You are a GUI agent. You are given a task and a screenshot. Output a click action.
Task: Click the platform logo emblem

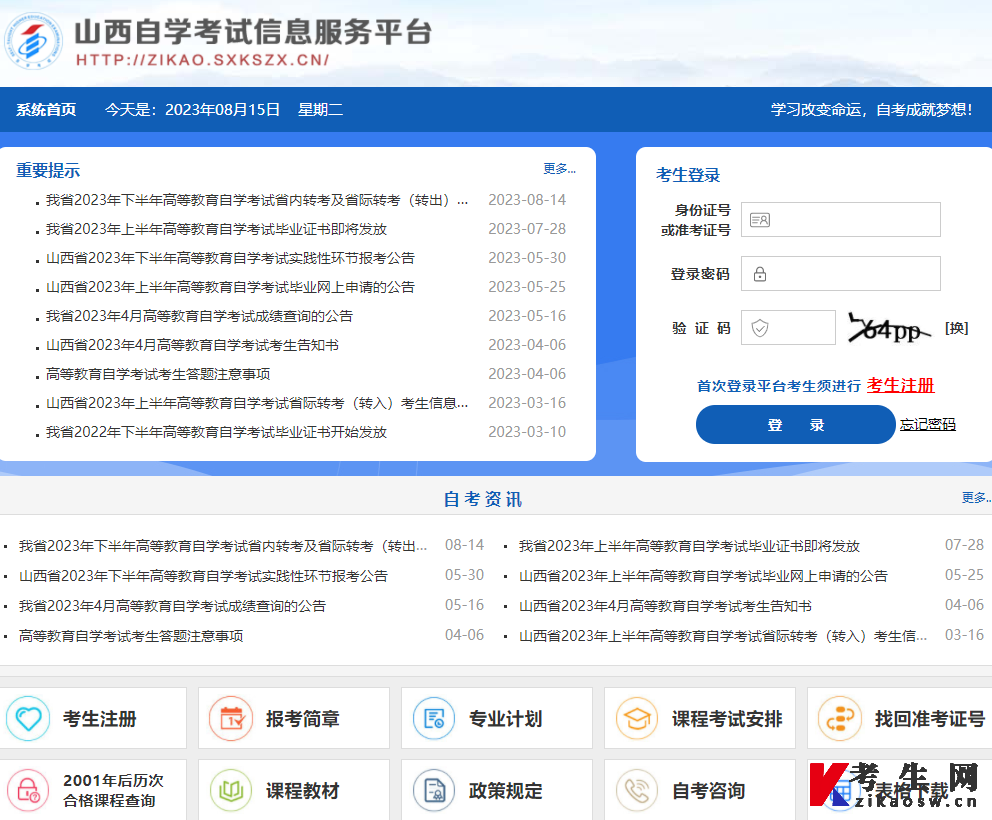click(33, 40)
